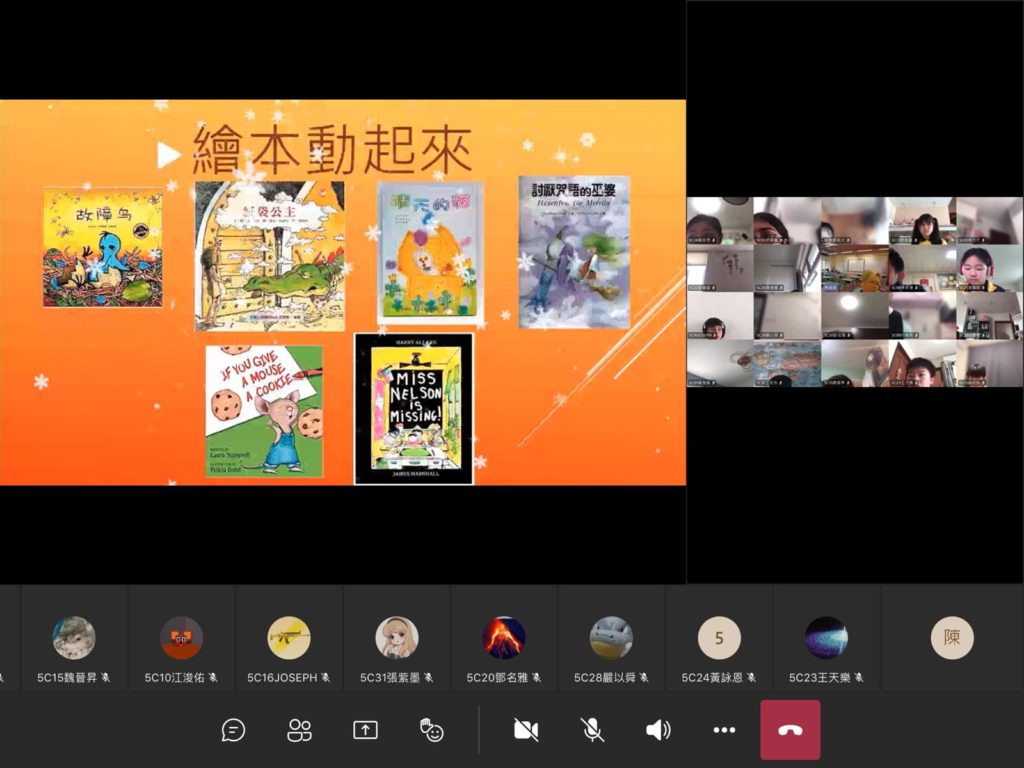Tap the 紙袋公主 dragon book cover
This screenshot has width=1024, height=768.
click(x=270, y=256)
